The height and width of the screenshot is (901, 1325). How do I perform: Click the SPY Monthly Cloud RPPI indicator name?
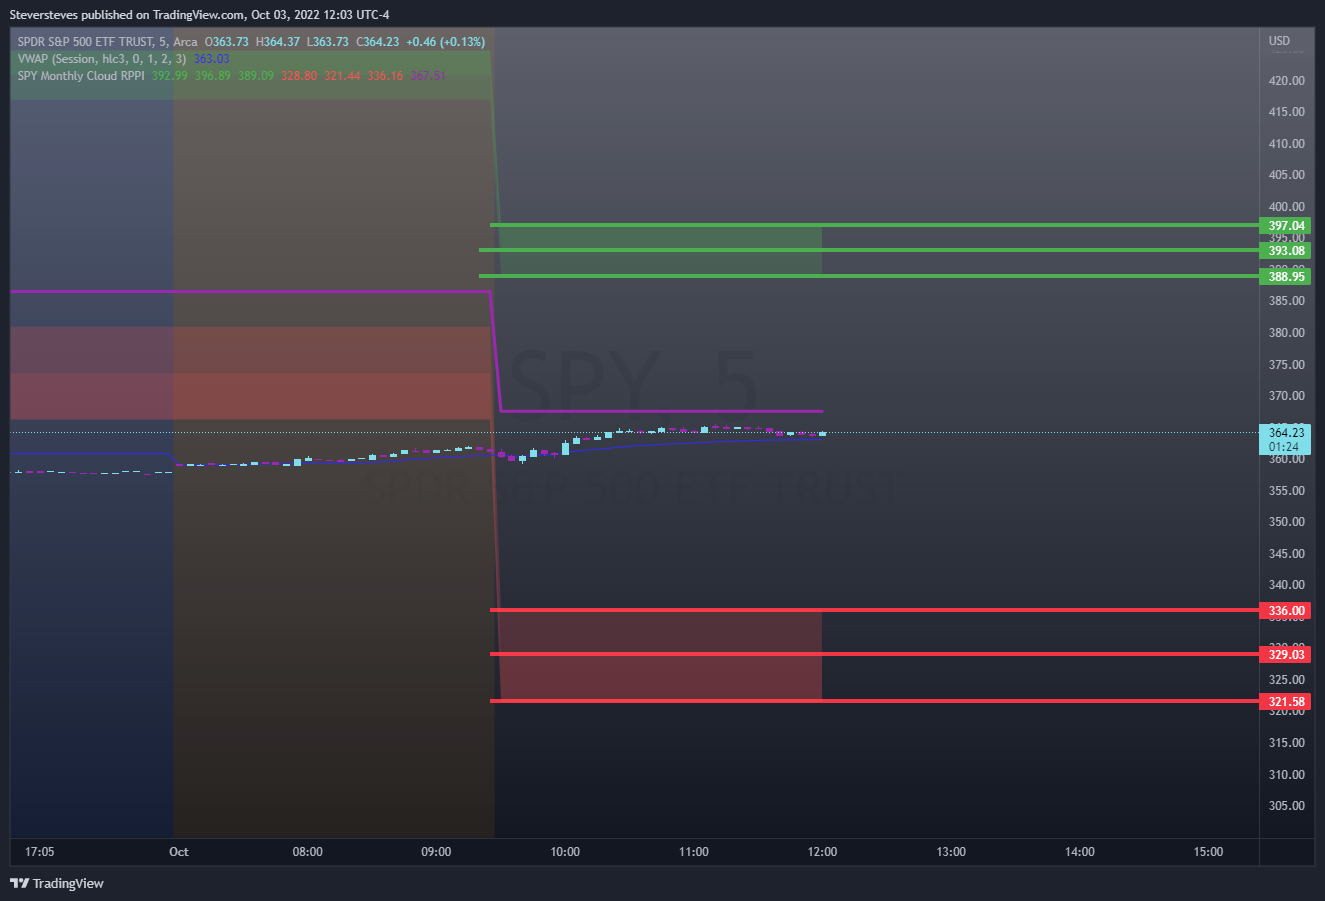pyautogui.click(x=81, y=76)
